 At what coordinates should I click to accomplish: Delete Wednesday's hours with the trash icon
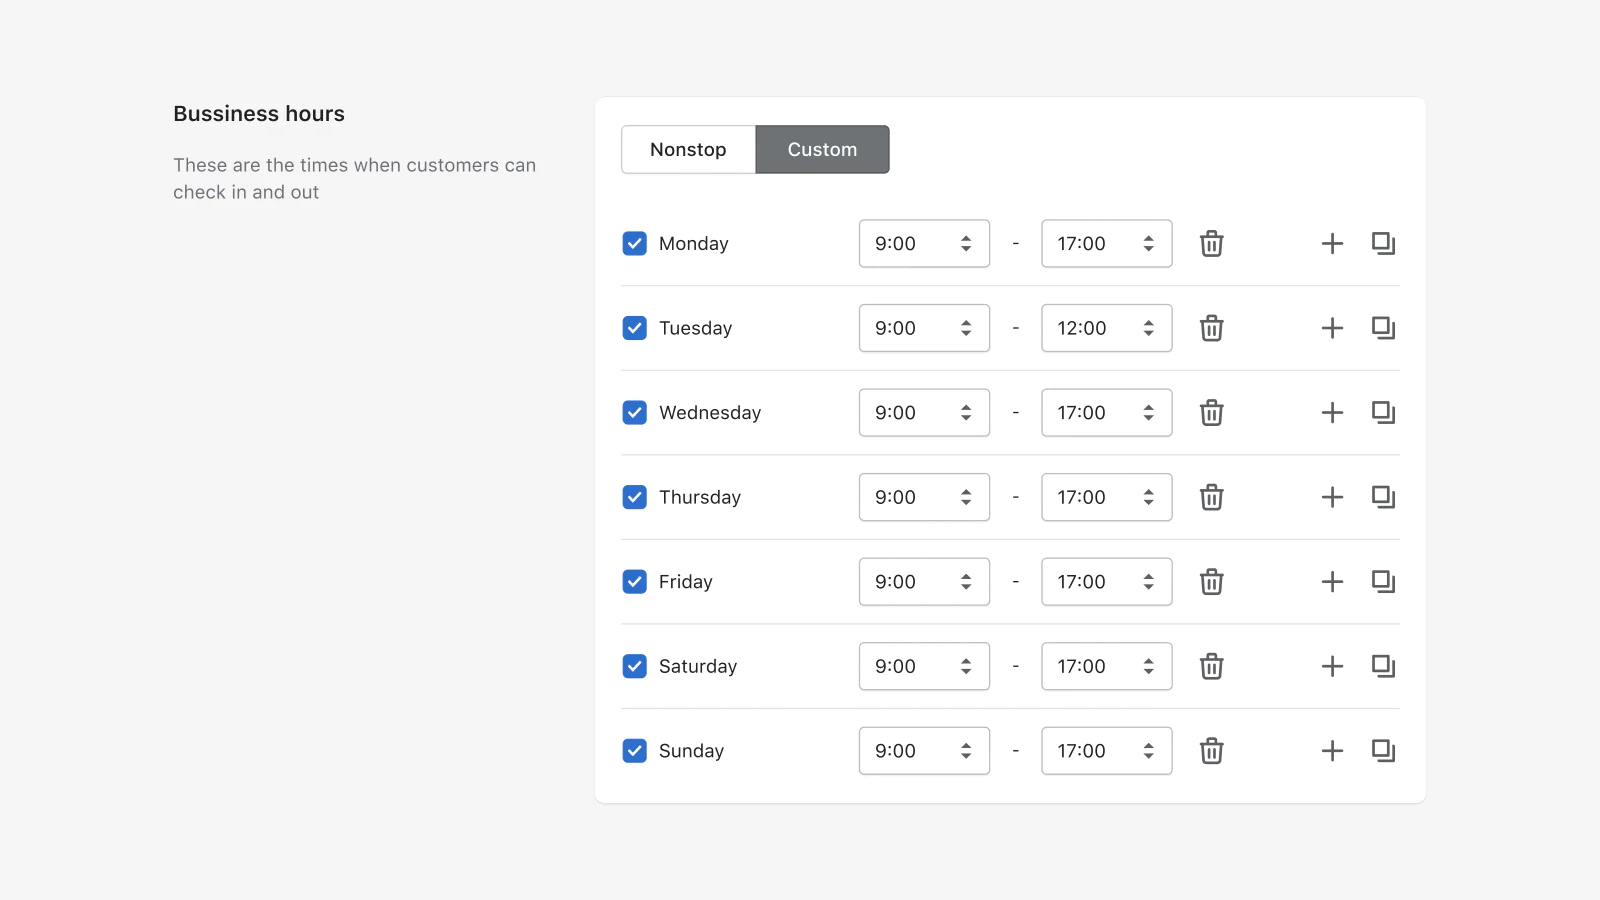click(x=1211, y=413)
